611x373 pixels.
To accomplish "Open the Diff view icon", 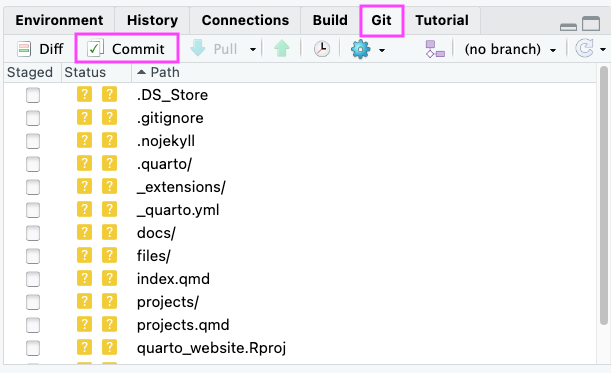I will (24, 49).
